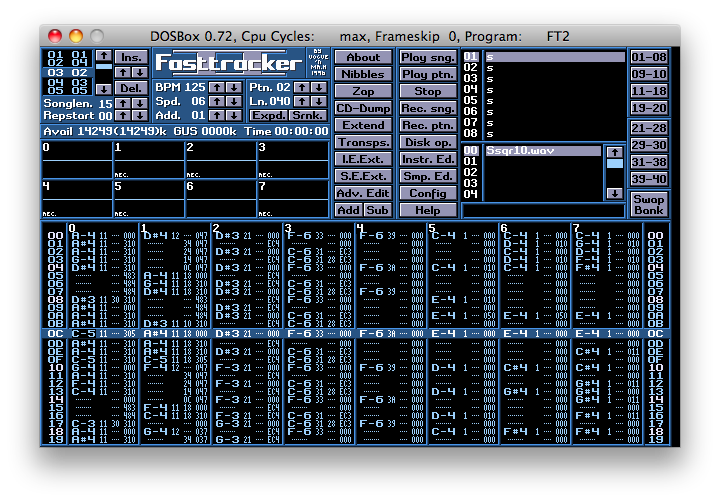This screenshot has width=720, height=502.
Task: Open the Adv. Edit panel
Action: point(363,193)
